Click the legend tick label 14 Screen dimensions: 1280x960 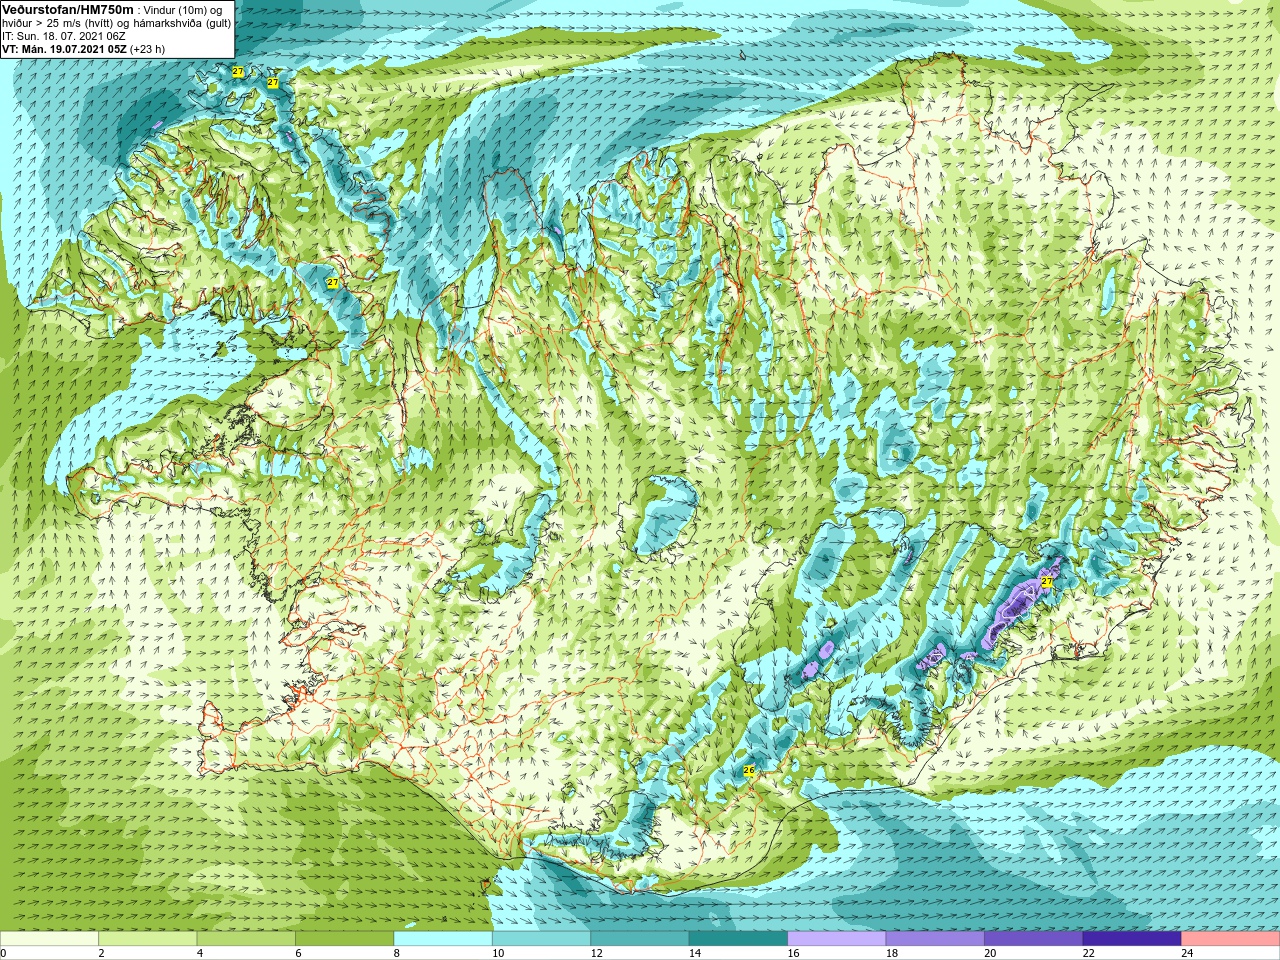tap(695, 953)
